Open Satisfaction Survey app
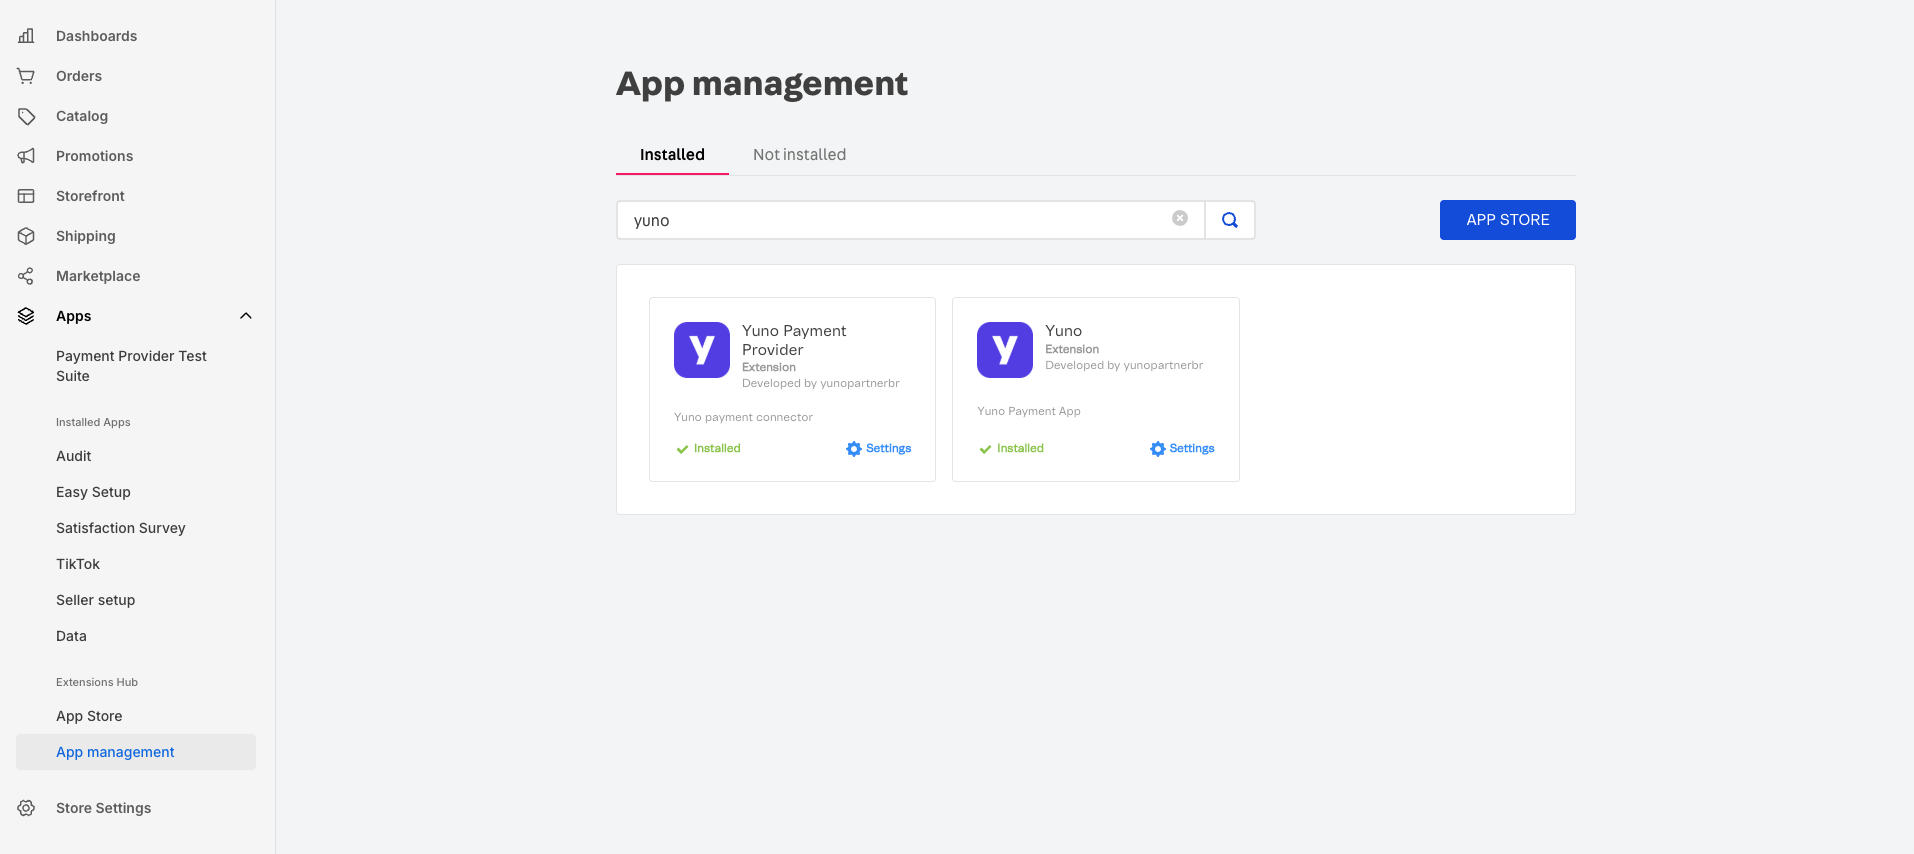The height and width of the screenshot is (854, 1914). [x=121, y=528]
